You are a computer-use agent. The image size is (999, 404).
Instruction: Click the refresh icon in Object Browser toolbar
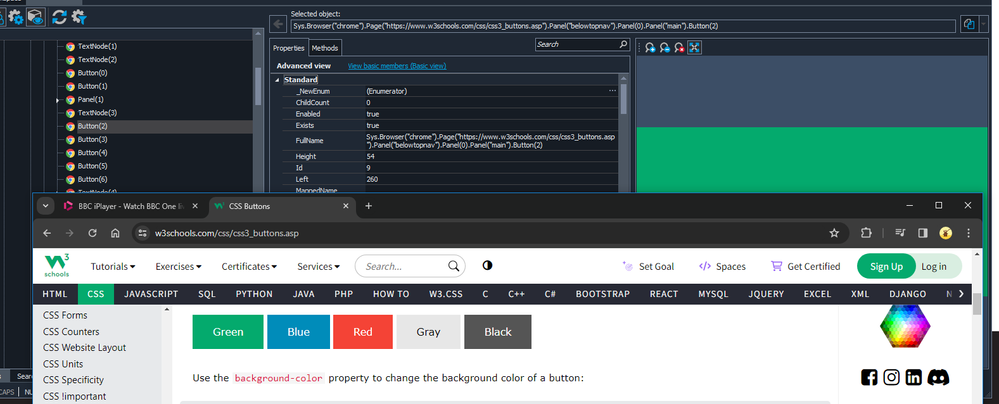(60, 17)
